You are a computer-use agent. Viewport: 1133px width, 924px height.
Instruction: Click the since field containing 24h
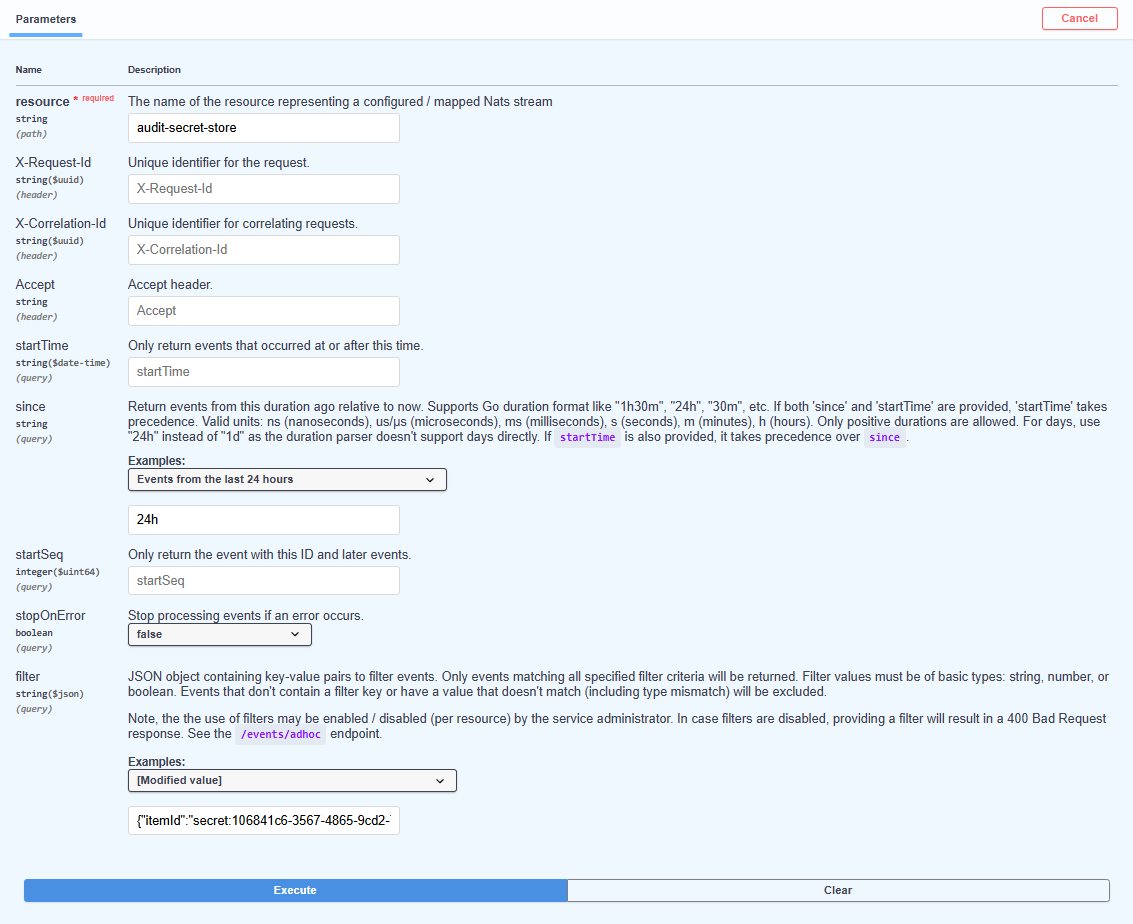point(264,519)
